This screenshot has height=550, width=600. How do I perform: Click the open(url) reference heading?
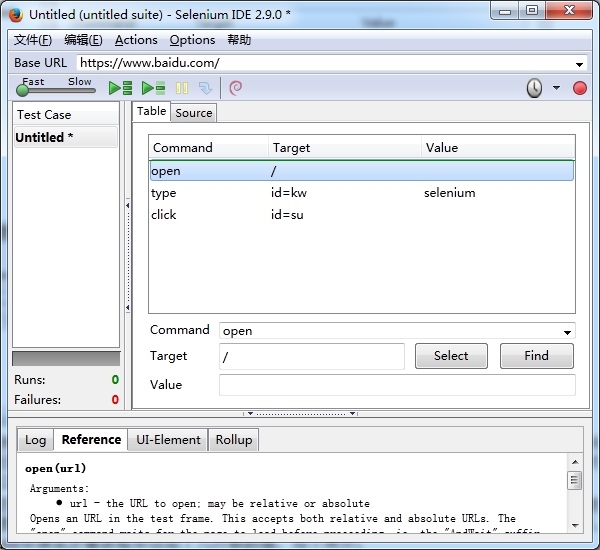[x=55, y=468]
